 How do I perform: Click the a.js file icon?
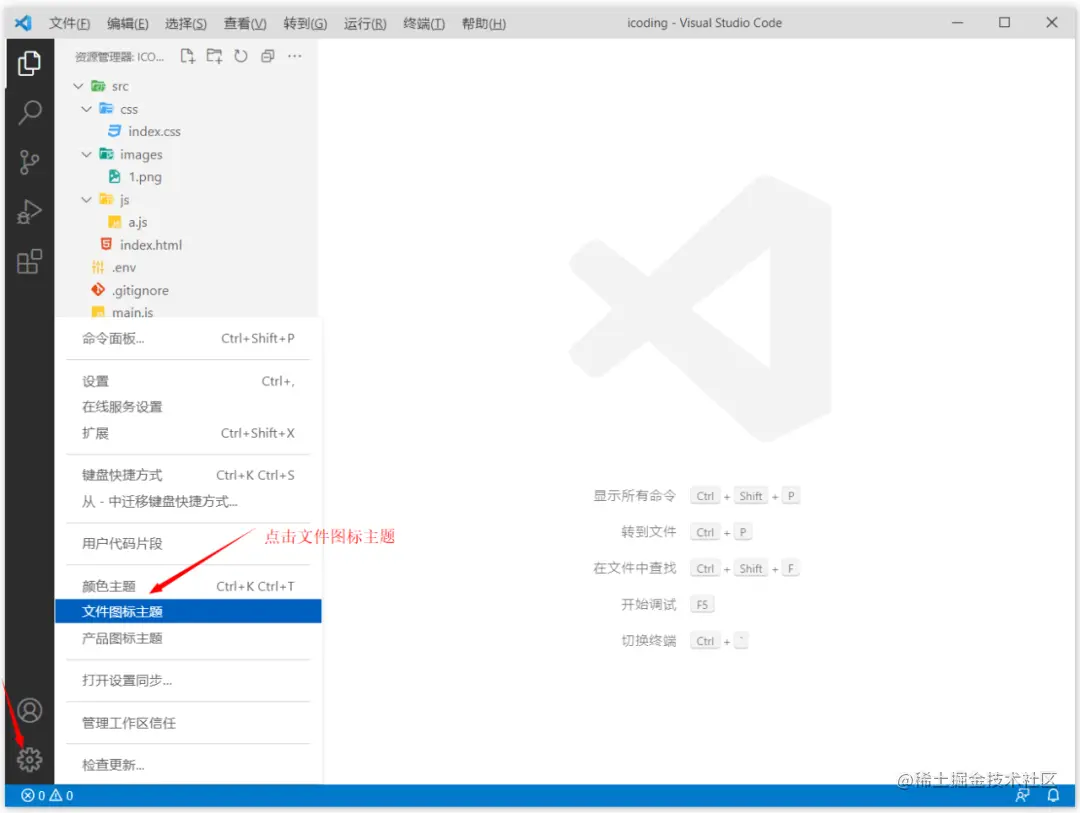[x=114, y=222]
